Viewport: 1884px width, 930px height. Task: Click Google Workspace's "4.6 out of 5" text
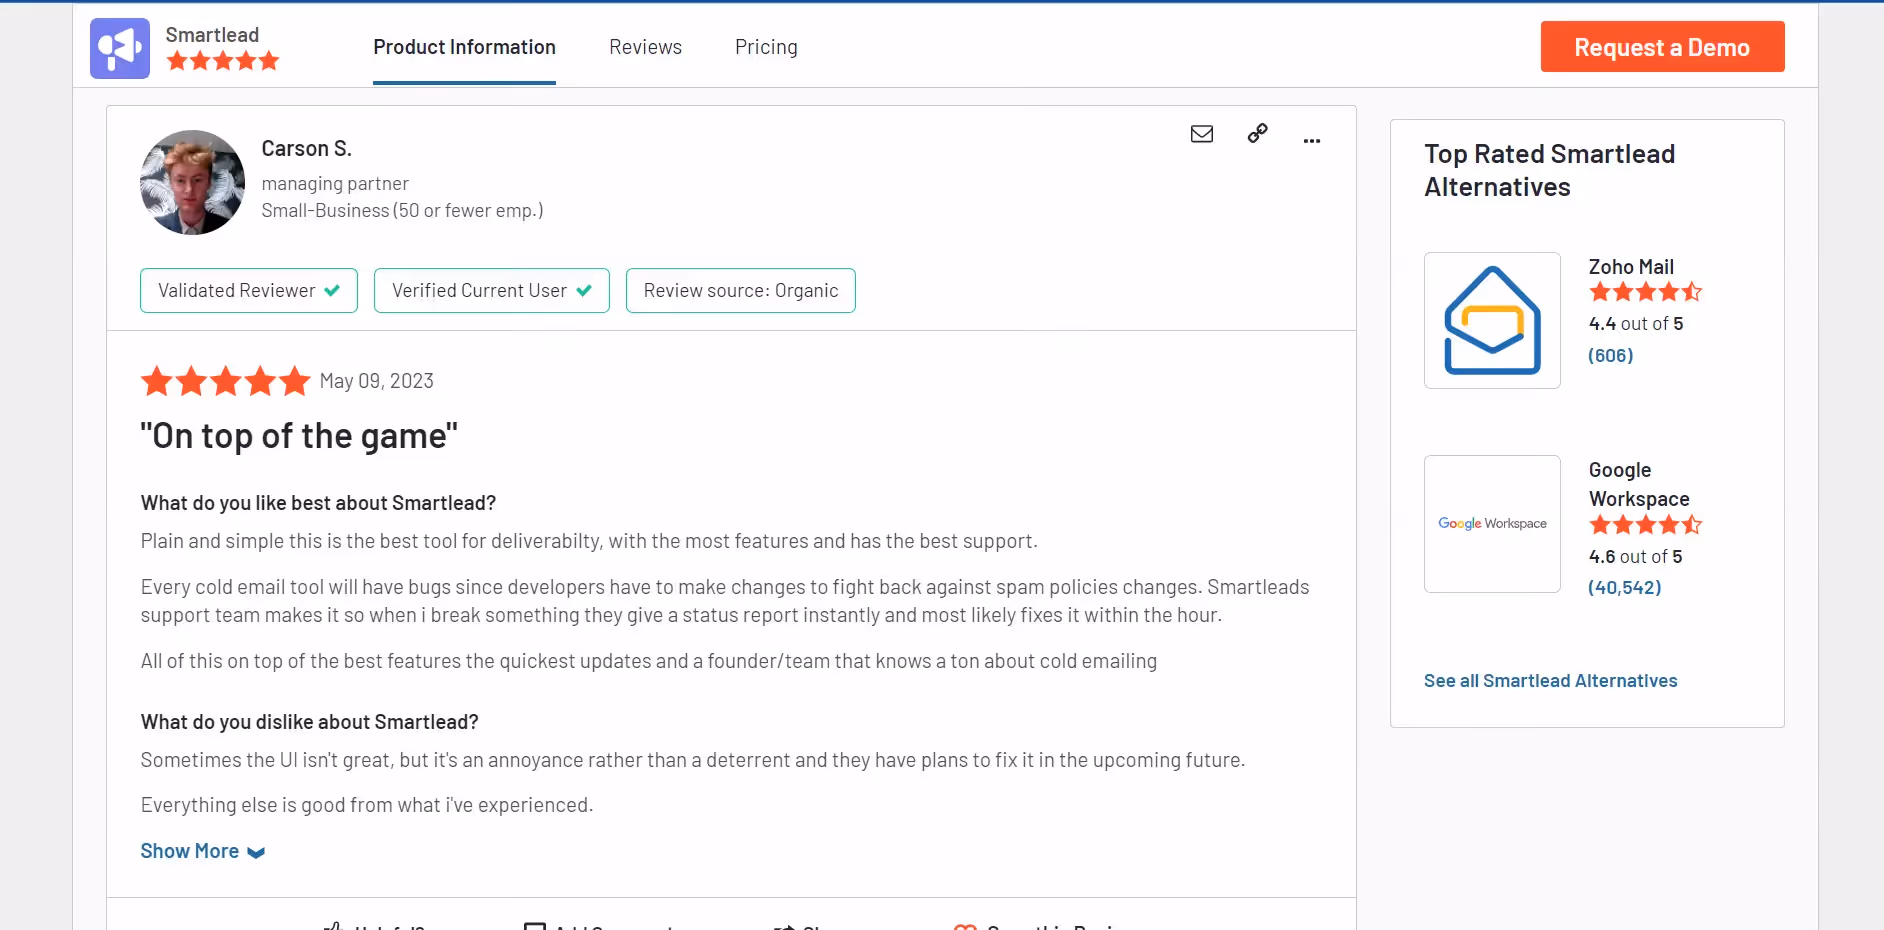(x=1636, y=557)
